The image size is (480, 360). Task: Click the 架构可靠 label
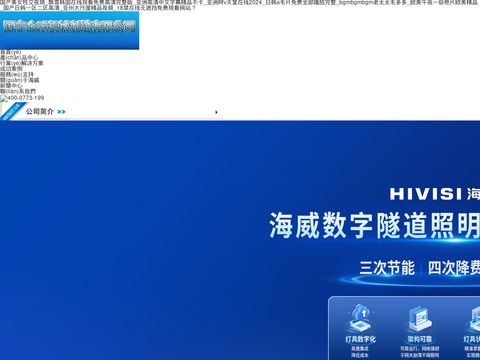tap(419, 339)
